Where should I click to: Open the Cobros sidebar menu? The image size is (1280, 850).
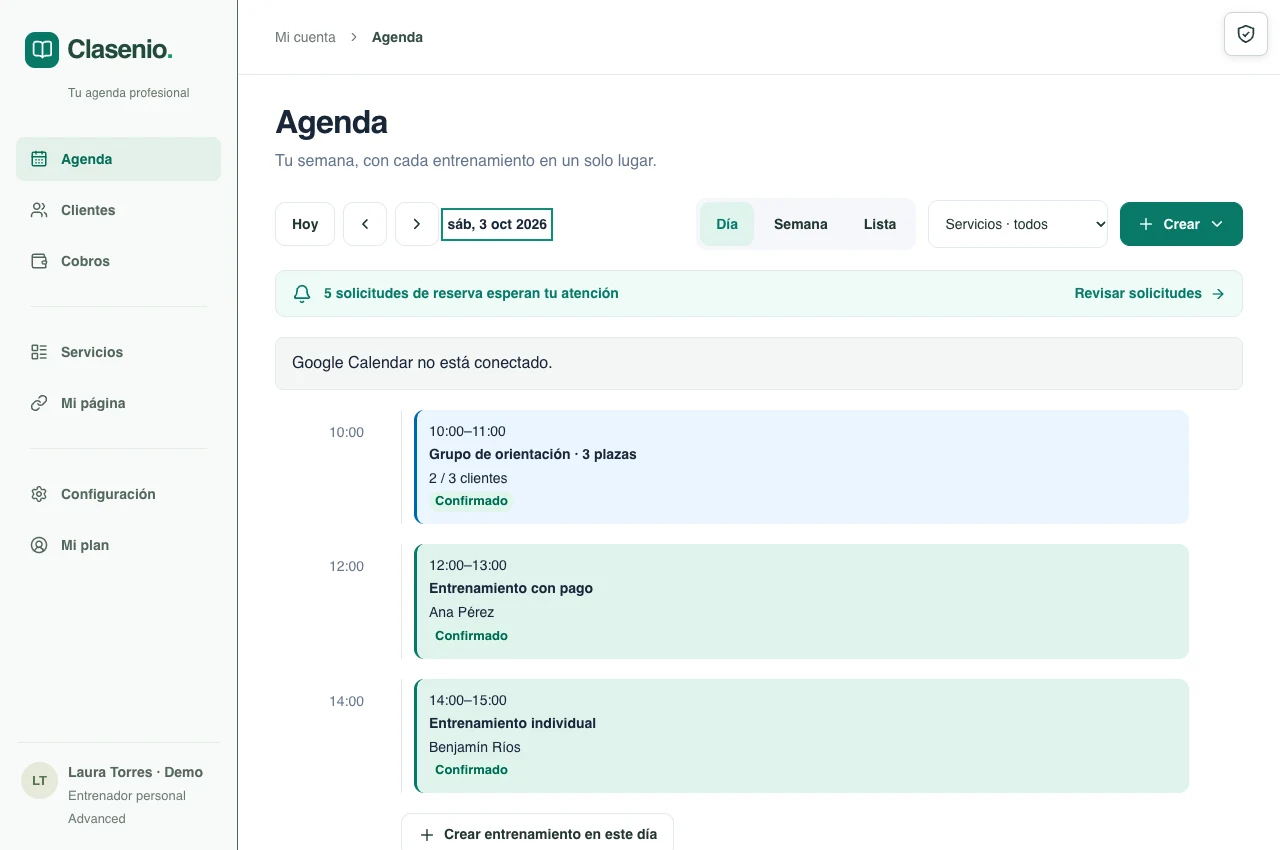click(118, 261)
